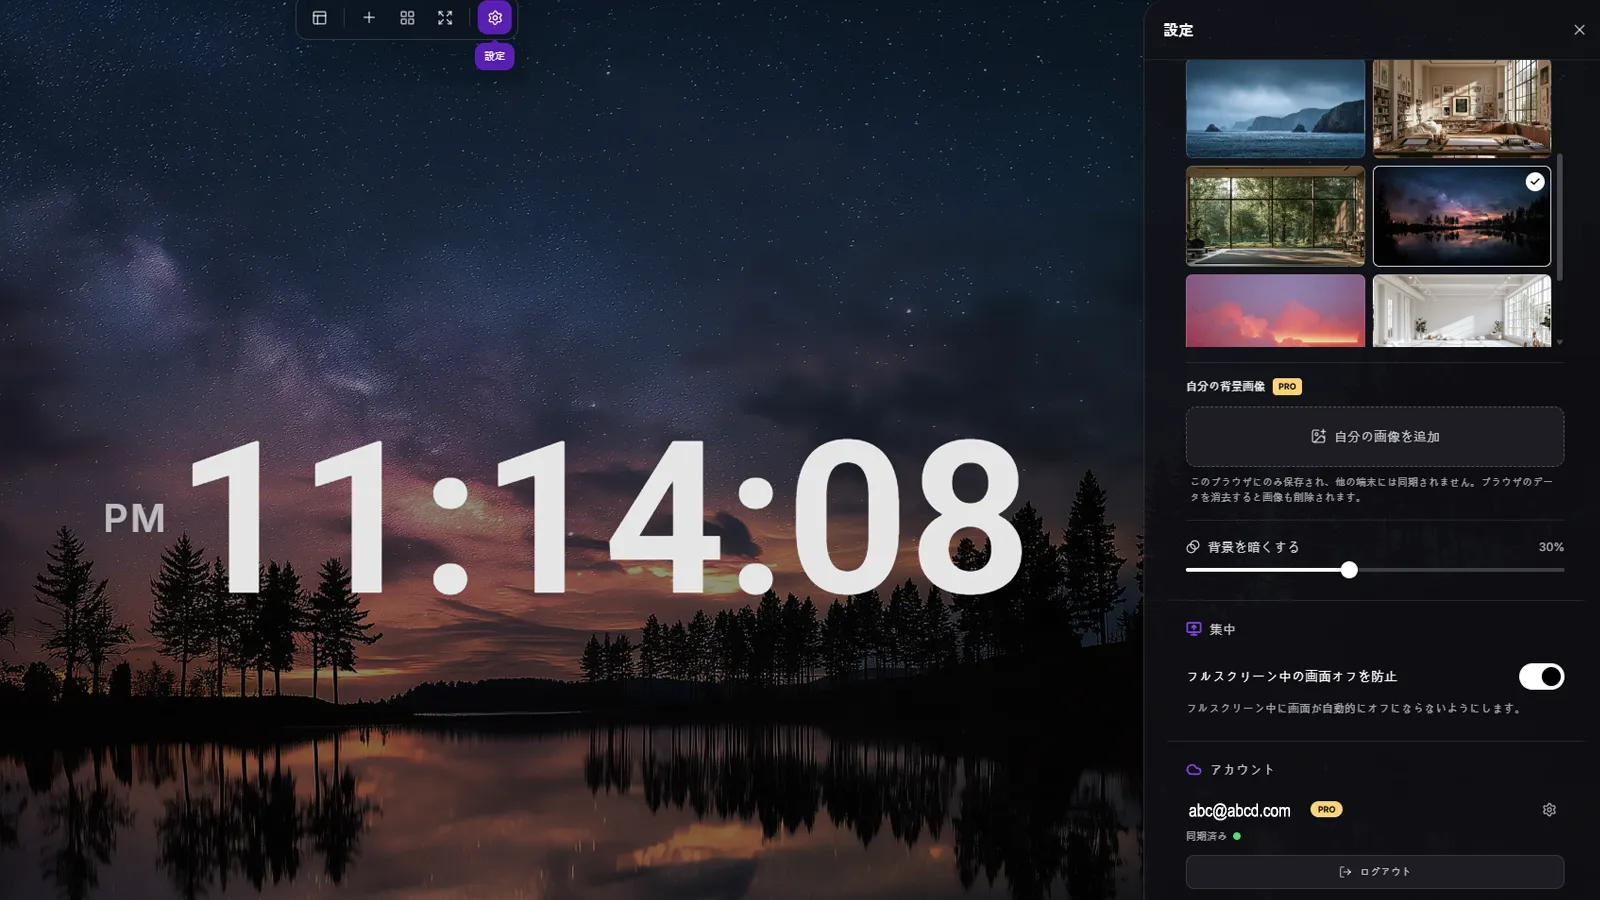Screen dimensions: 1600x900
Task: Open account settings gear beside abc@abcd.com
Action: (x=1549, y=810)
